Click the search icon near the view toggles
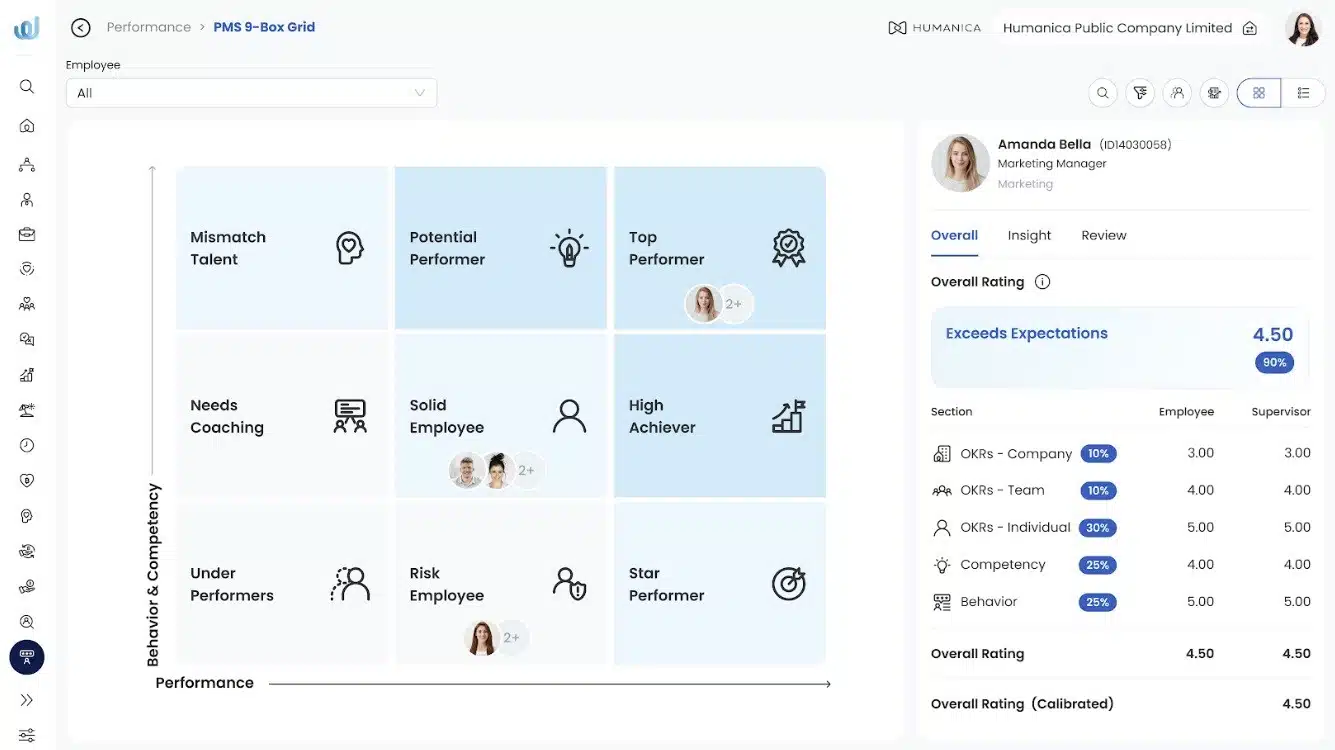 [1102, 92]
